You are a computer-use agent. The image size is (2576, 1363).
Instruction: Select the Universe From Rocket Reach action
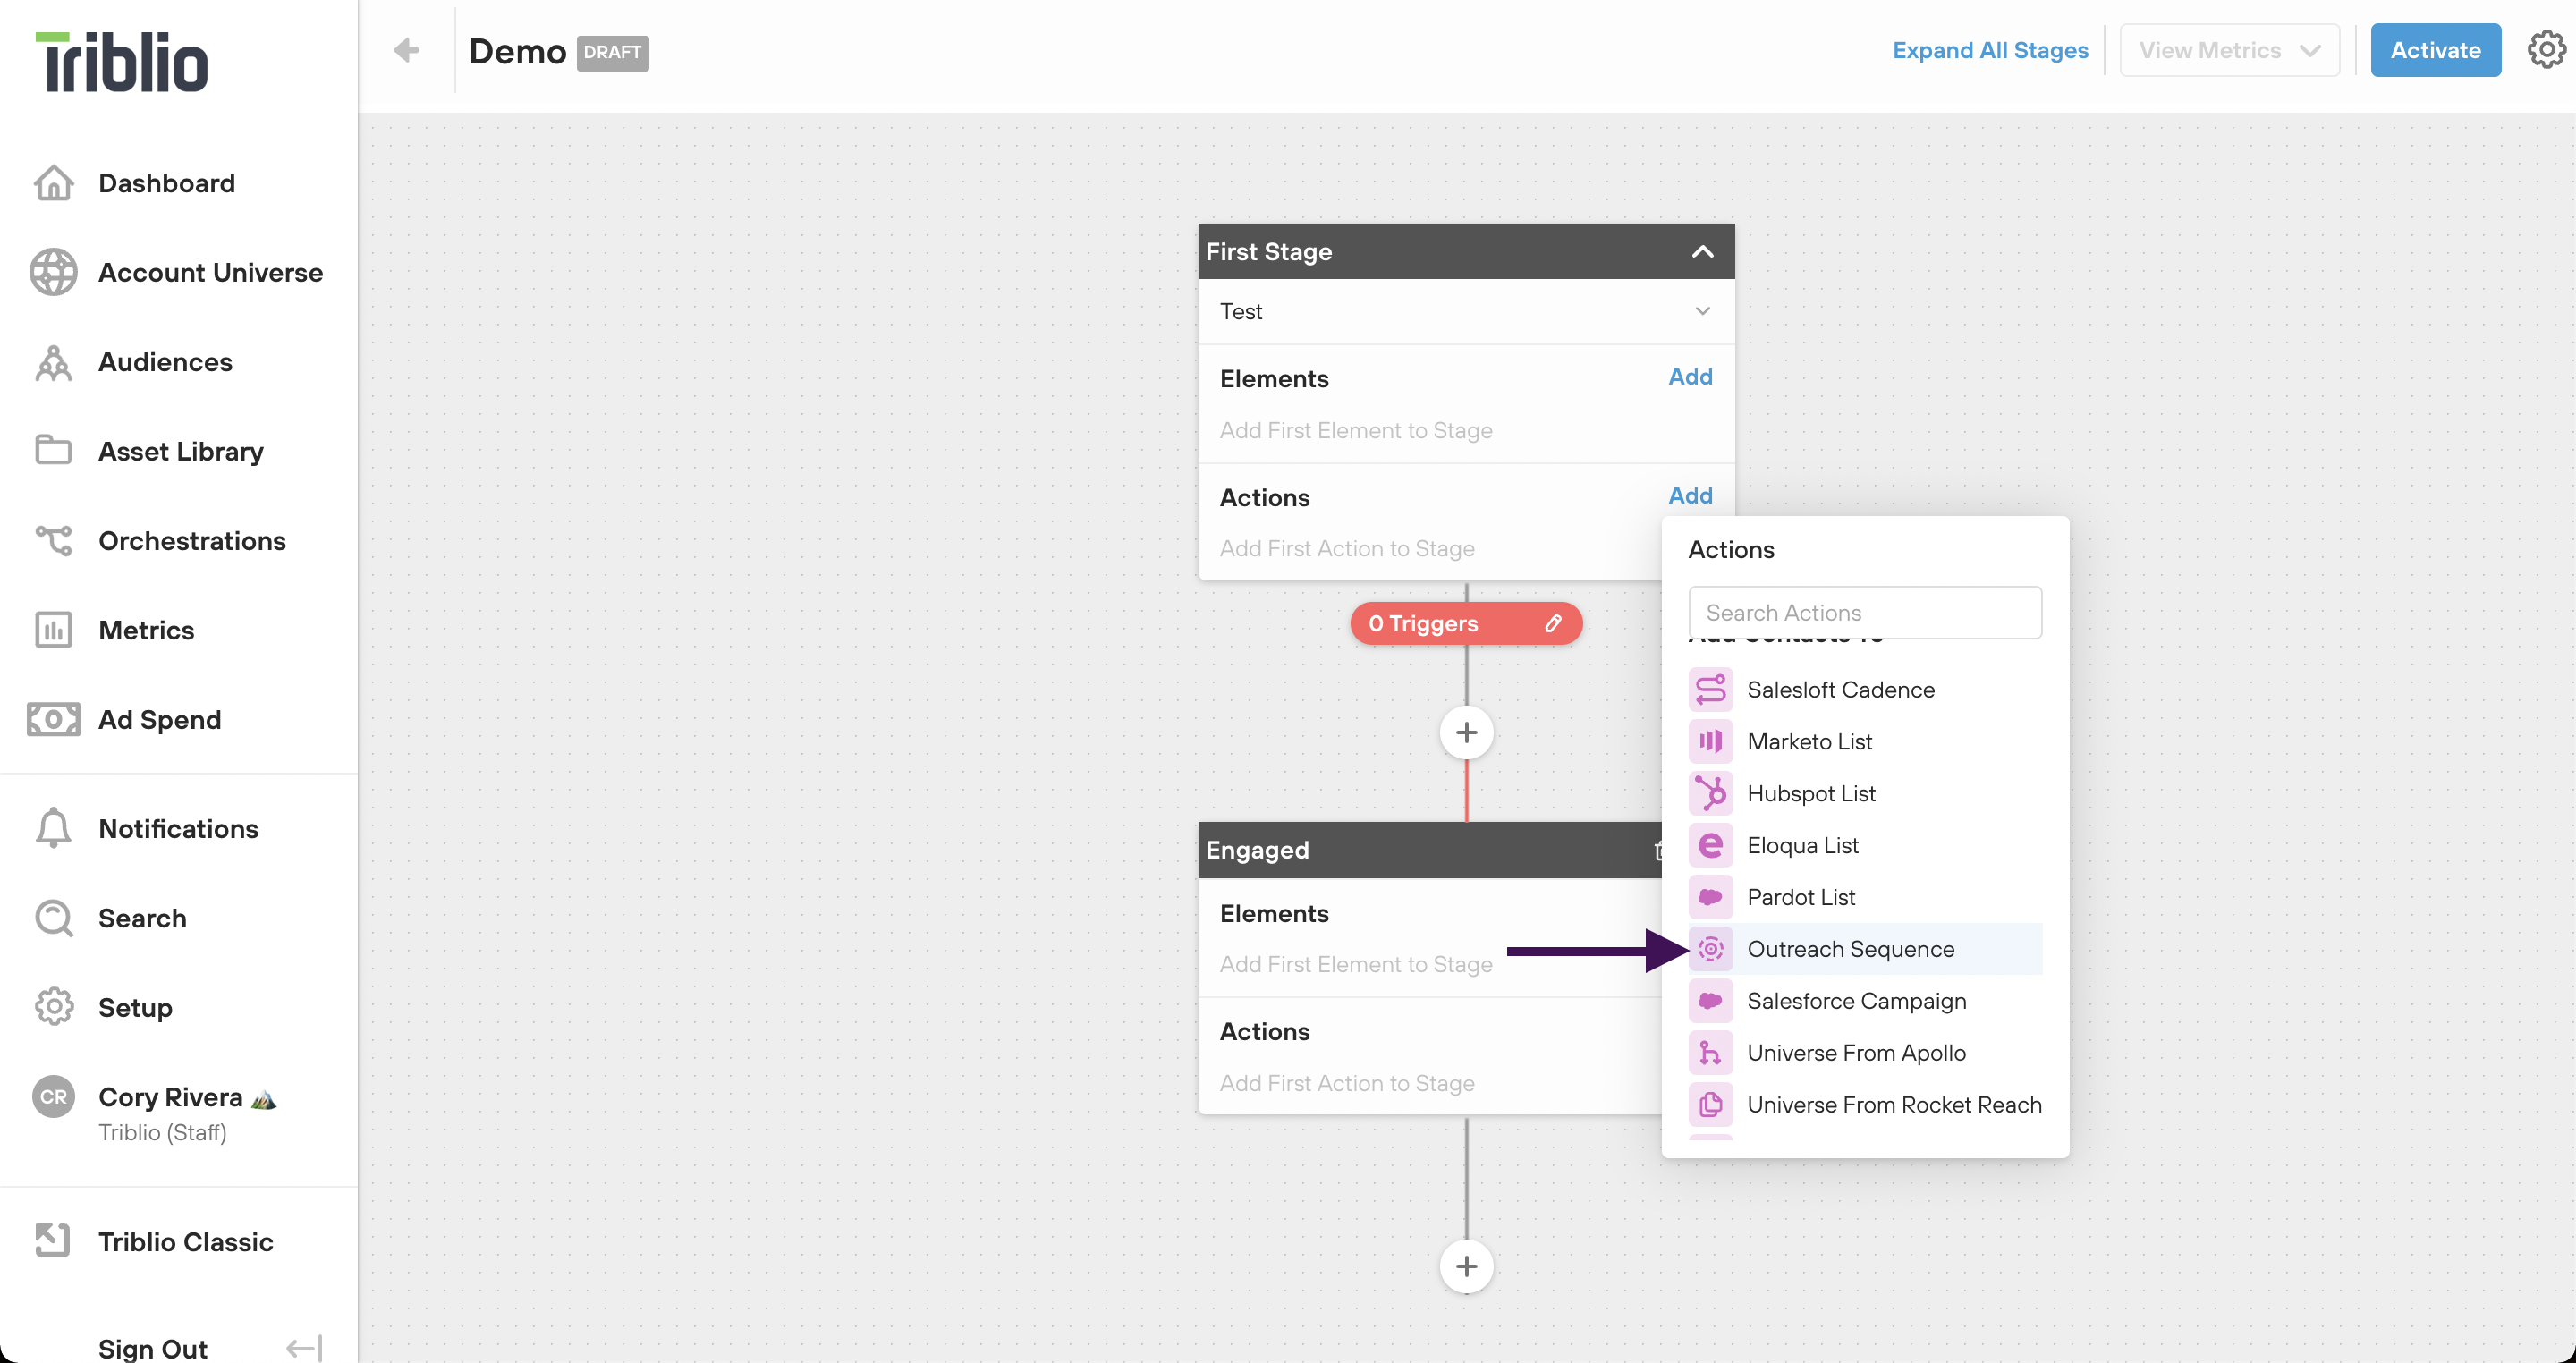click(x=1894, y=1104)
